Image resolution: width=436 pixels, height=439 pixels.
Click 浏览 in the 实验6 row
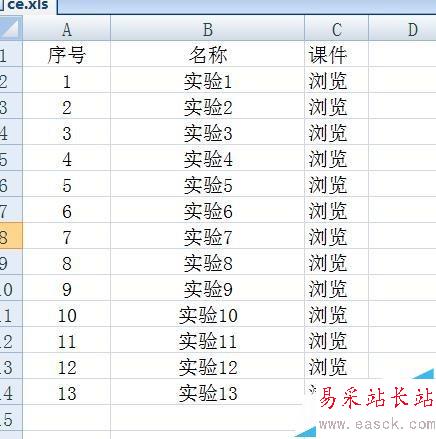pos(336,211)
